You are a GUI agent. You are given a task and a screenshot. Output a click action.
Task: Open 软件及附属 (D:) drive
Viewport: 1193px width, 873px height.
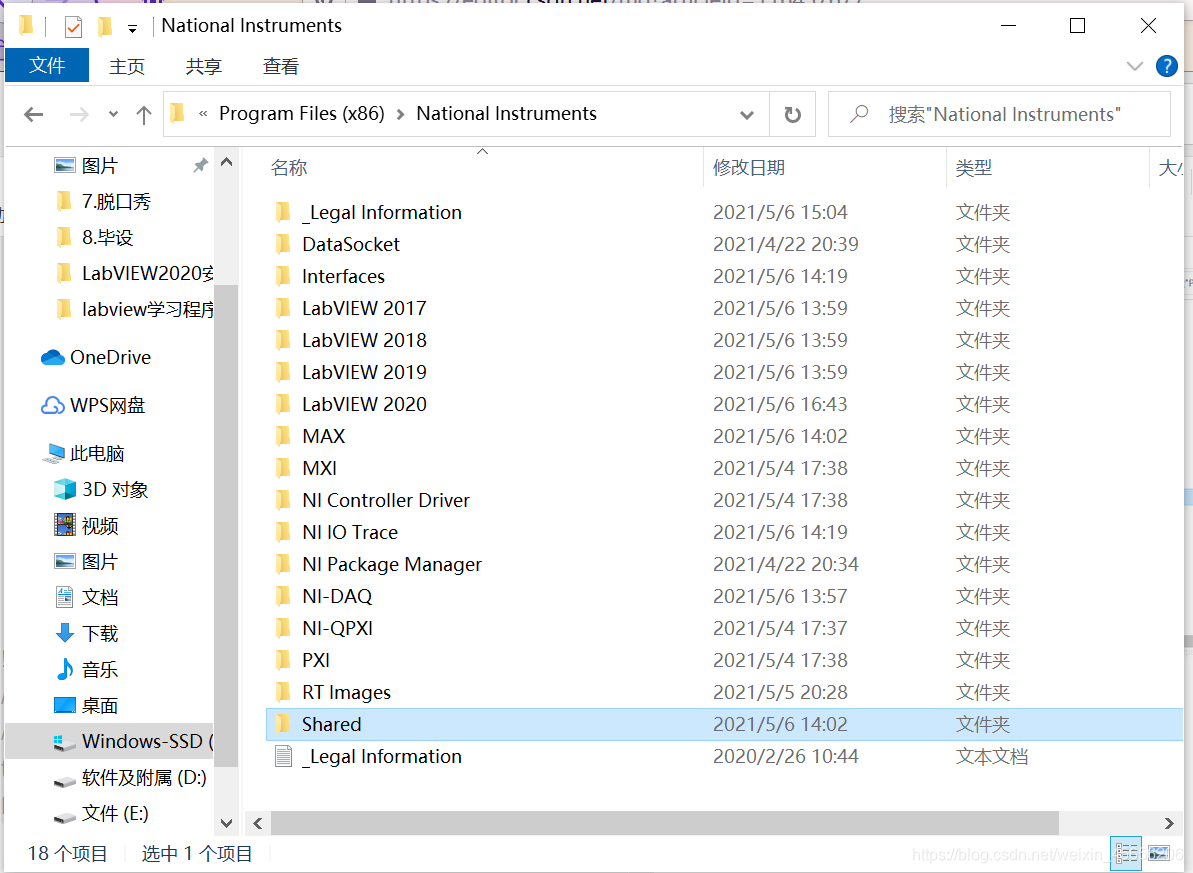point(144,777)
